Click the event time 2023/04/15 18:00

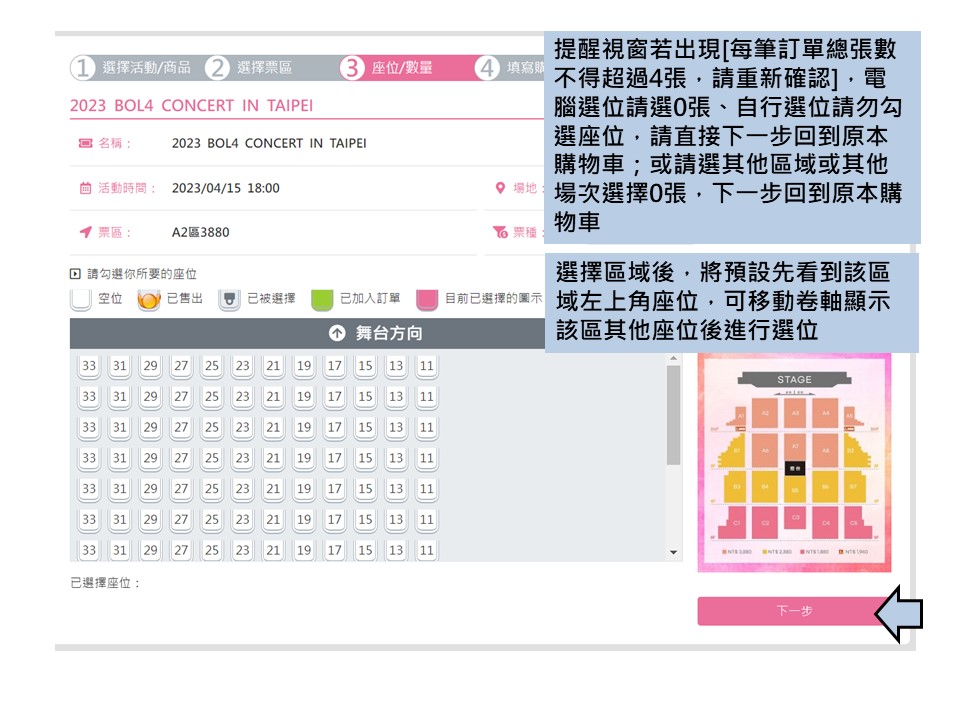[x=225, y=188]
